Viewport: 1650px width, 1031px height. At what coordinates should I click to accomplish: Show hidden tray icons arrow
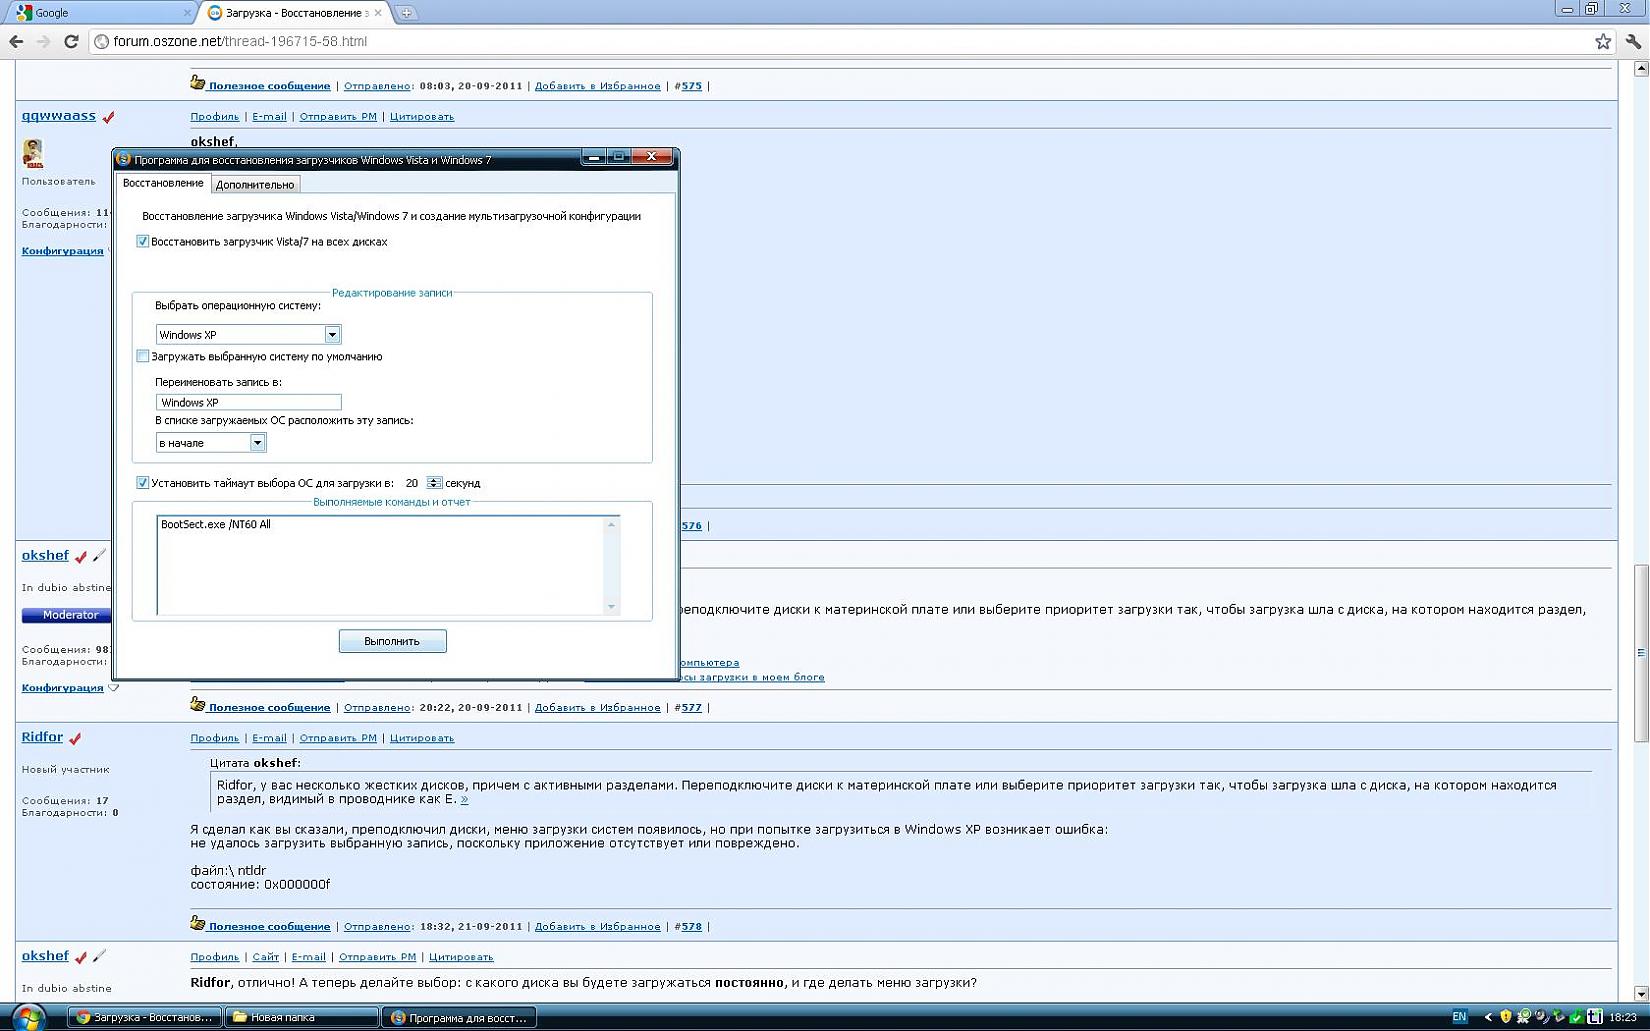pos(1487,1017)
